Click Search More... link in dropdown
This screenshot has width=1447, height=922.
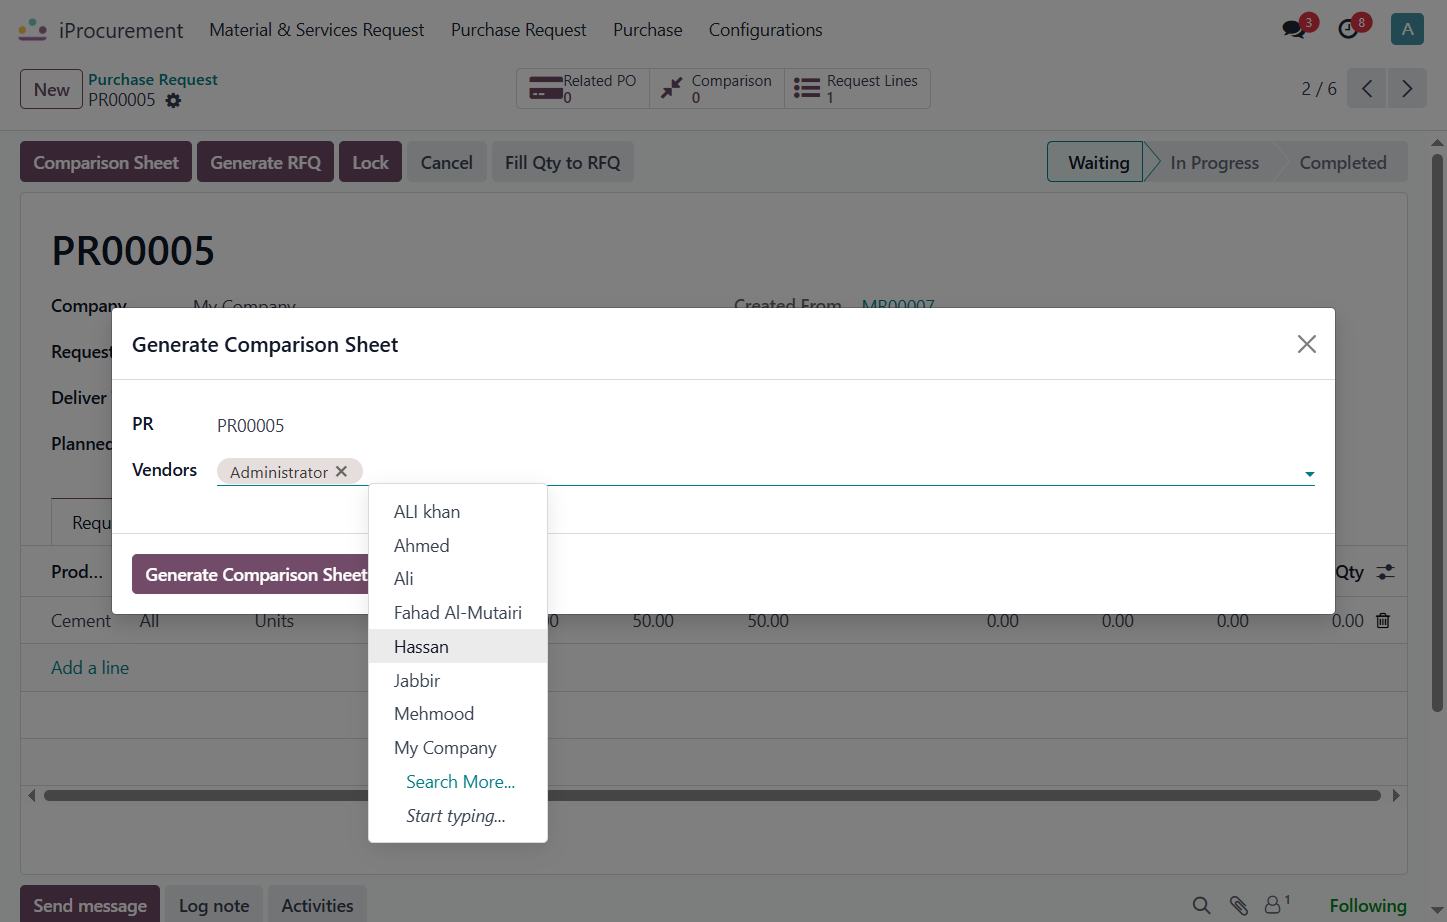tap(460, 782)
